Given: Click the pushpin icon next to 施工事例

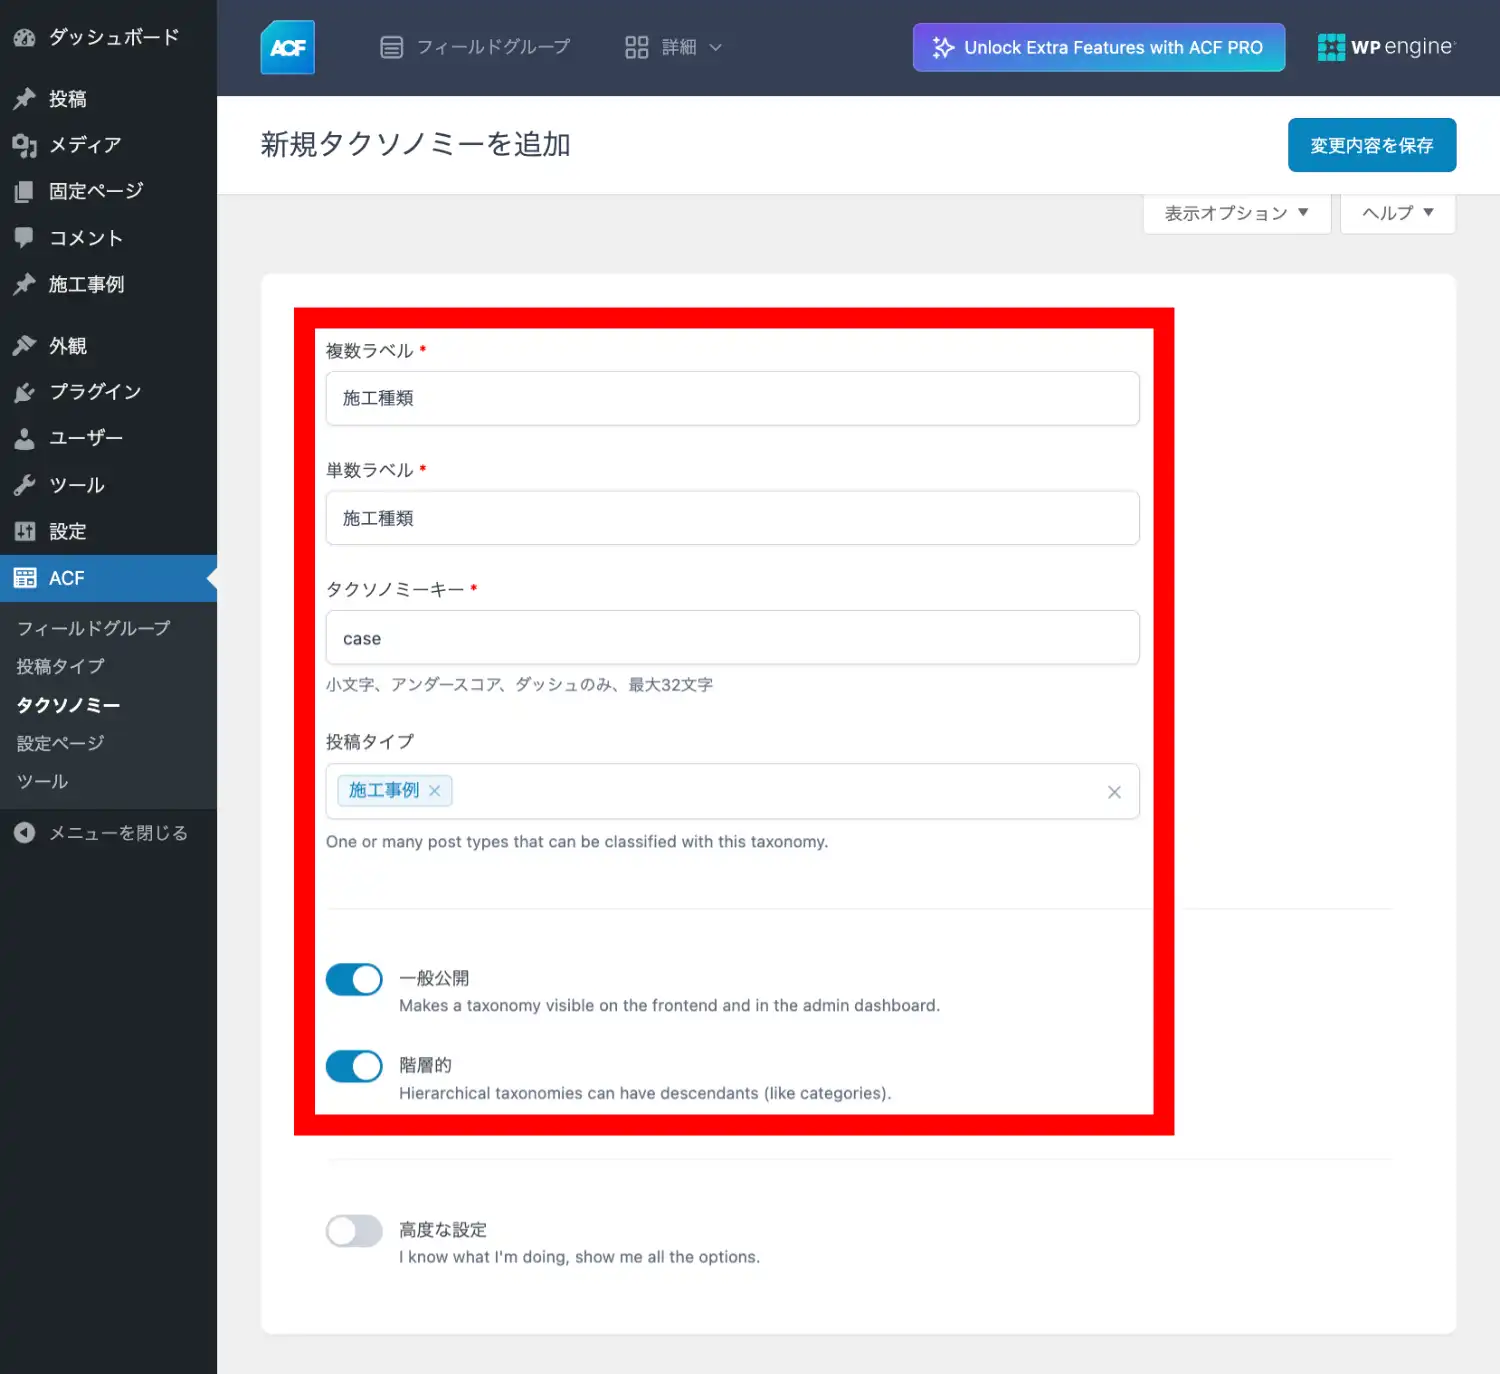Looking at the screenshot, I should tap(25, 284).
